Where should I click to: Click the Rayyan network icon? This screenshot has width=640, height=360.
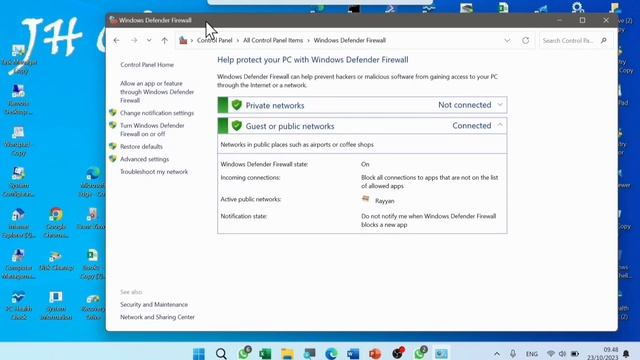[x=366, y=199]
